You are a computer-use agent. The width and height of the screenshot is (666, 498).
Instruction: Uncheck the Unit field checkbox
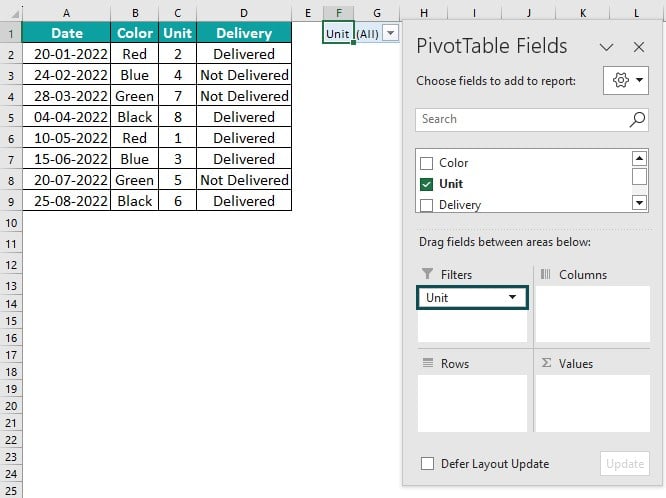click(426, 184)
